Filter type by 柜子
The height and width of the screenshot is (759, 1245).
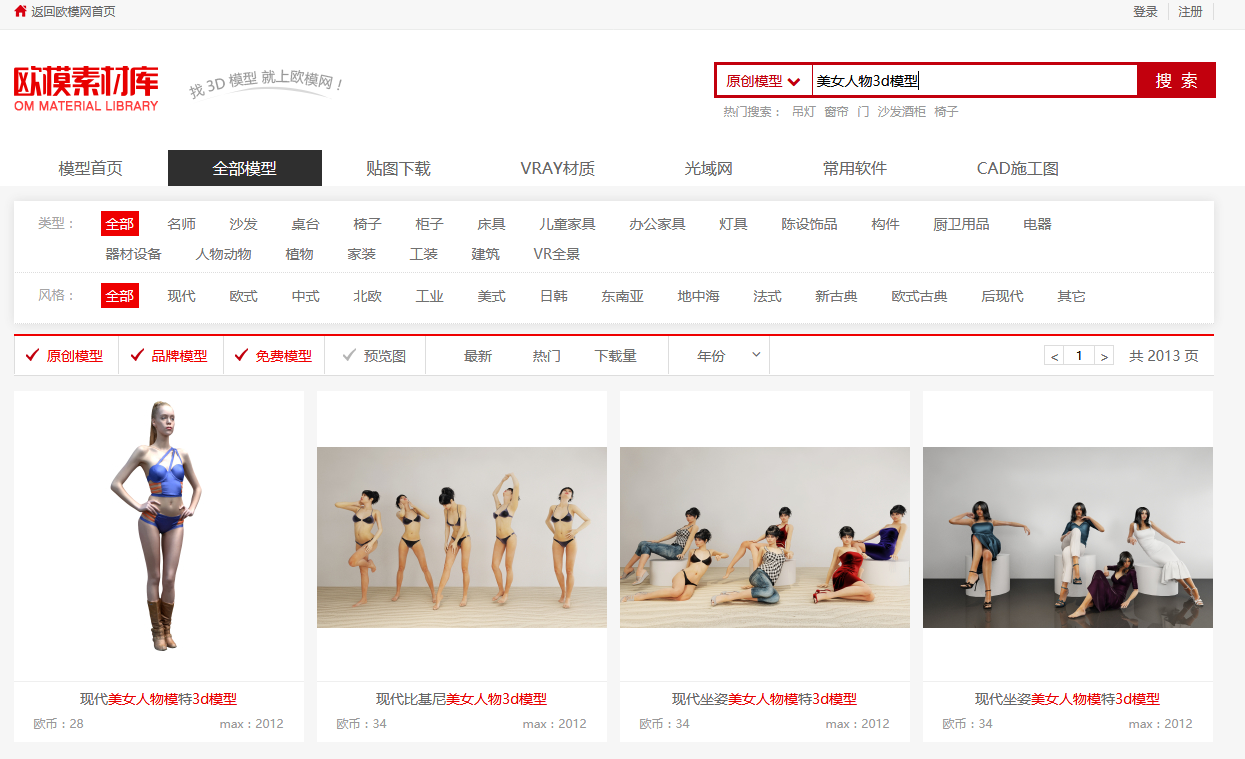pos(430,224)
